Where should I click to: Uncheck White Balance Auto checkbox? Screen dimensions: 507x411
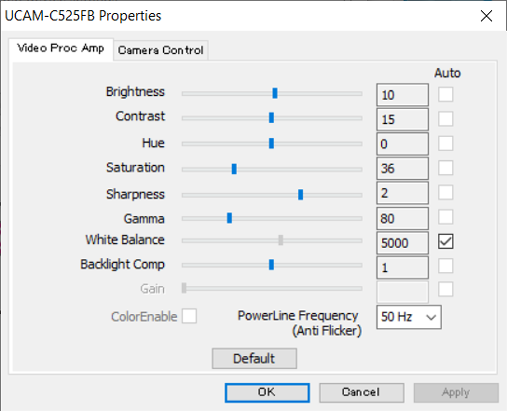click(446, 241)
